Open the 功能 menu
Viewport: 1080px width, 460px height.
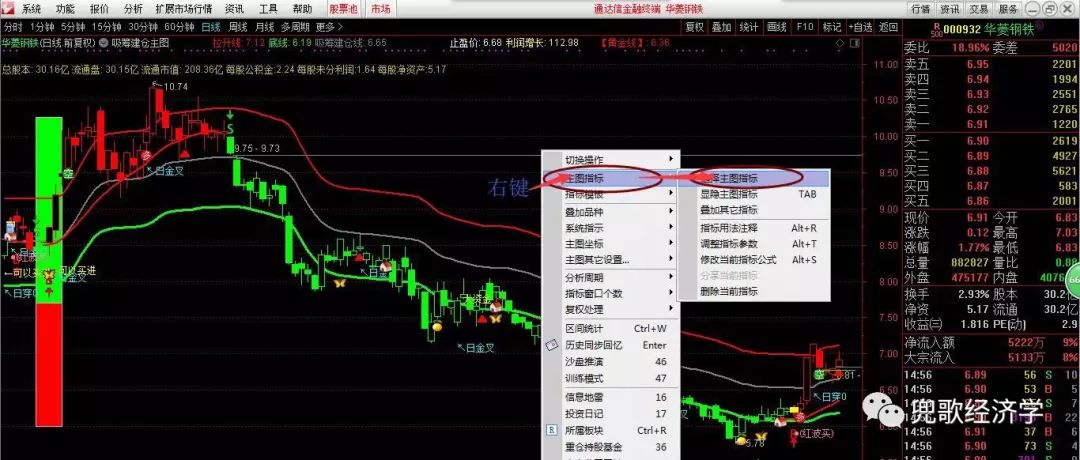click(x=65, y=9)
